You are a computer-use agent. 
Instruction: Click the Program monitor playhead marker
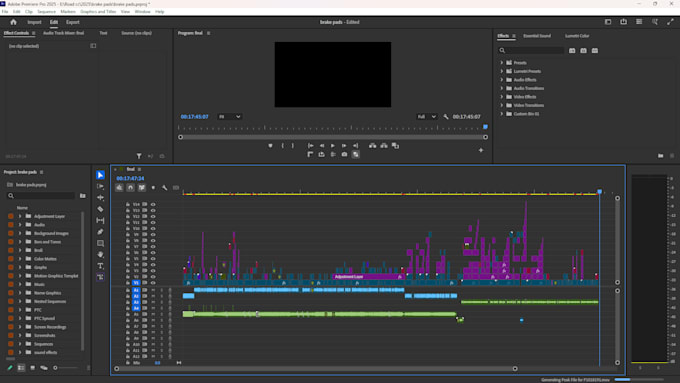click(x=485, y=127)
